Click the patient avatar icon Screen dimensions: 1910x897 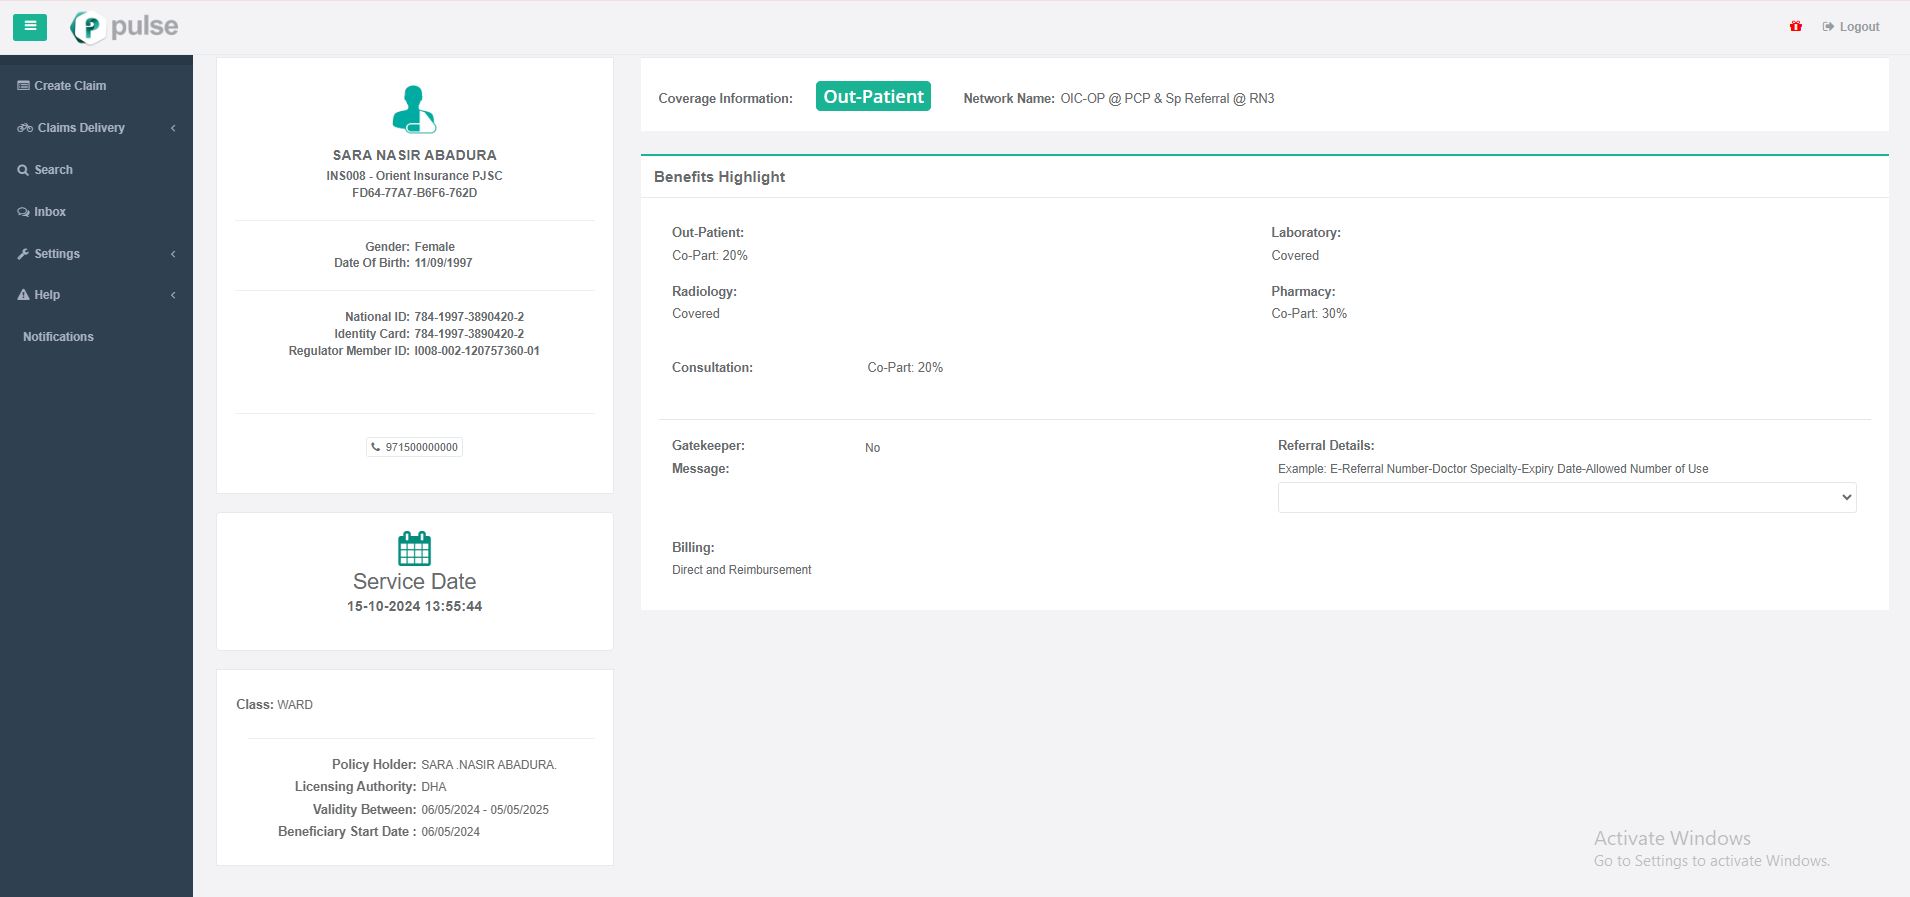pyautogui.click(x=414, y=109)
